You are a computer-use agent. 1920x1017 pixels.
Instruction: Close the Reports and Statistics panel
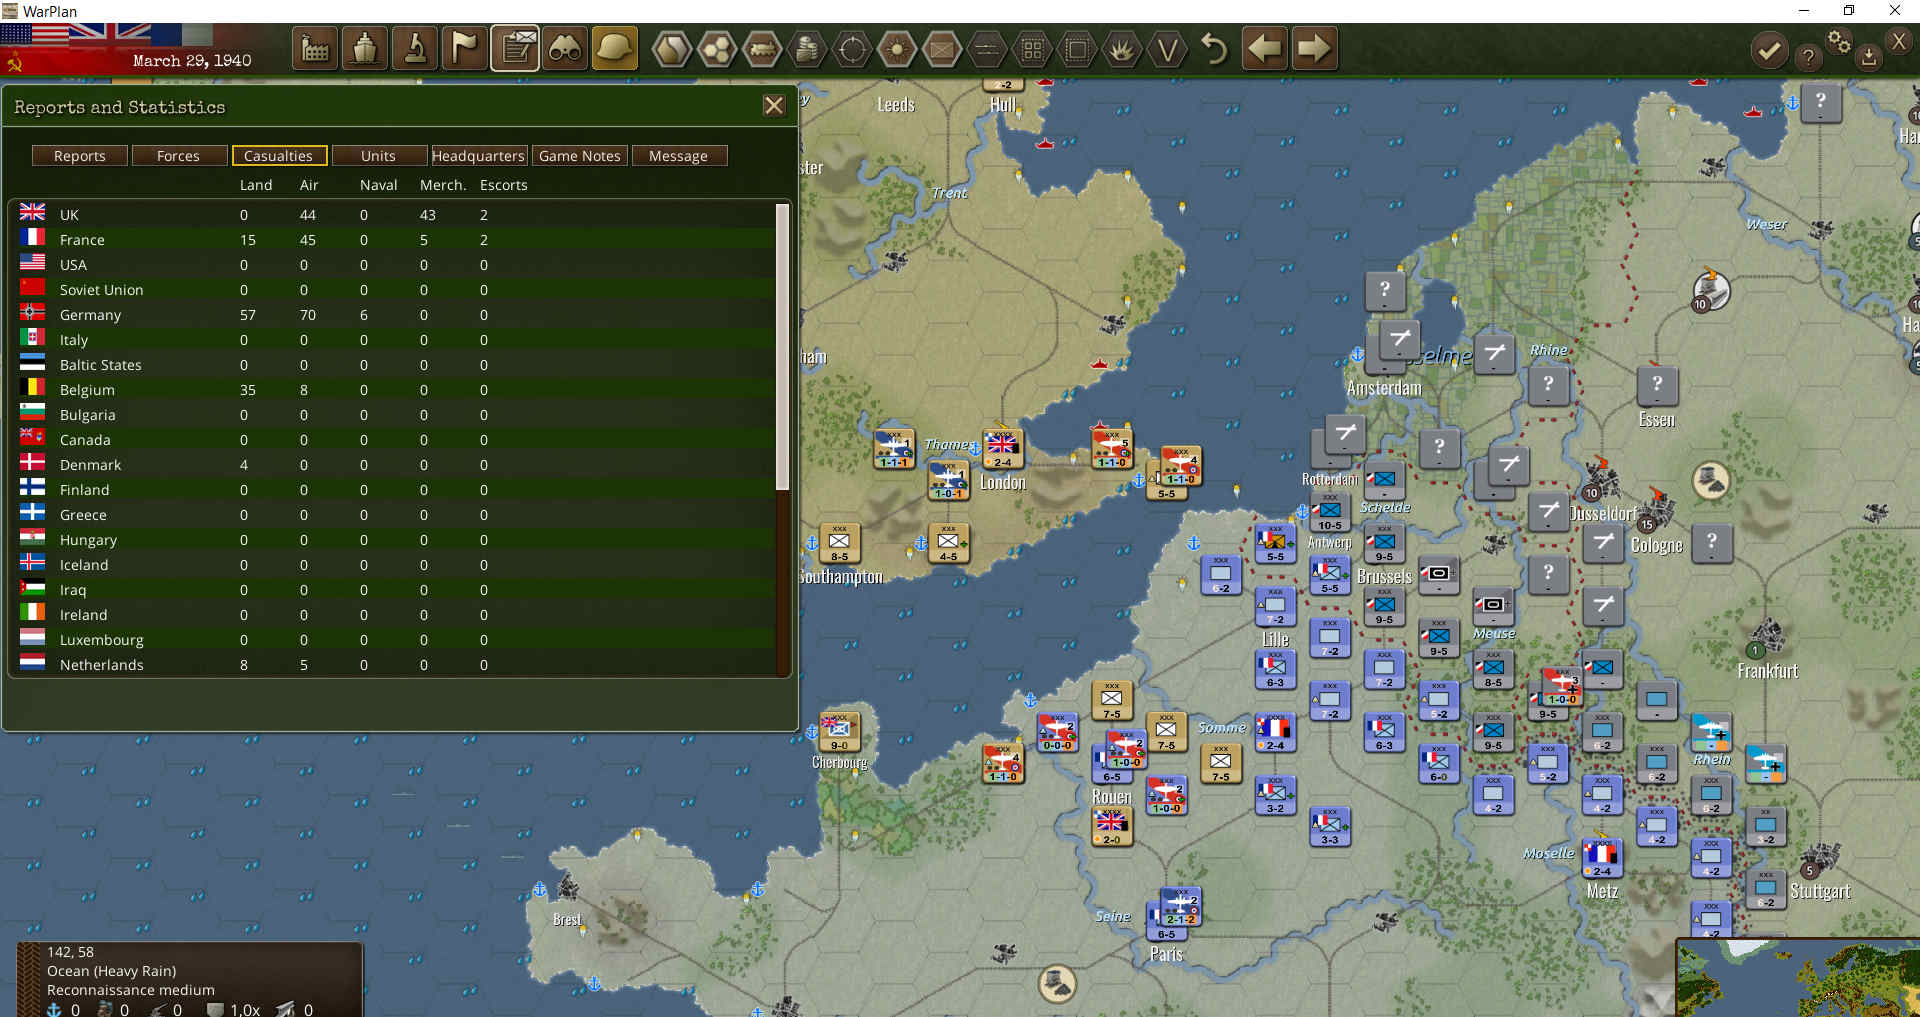(x=773, y=105)
